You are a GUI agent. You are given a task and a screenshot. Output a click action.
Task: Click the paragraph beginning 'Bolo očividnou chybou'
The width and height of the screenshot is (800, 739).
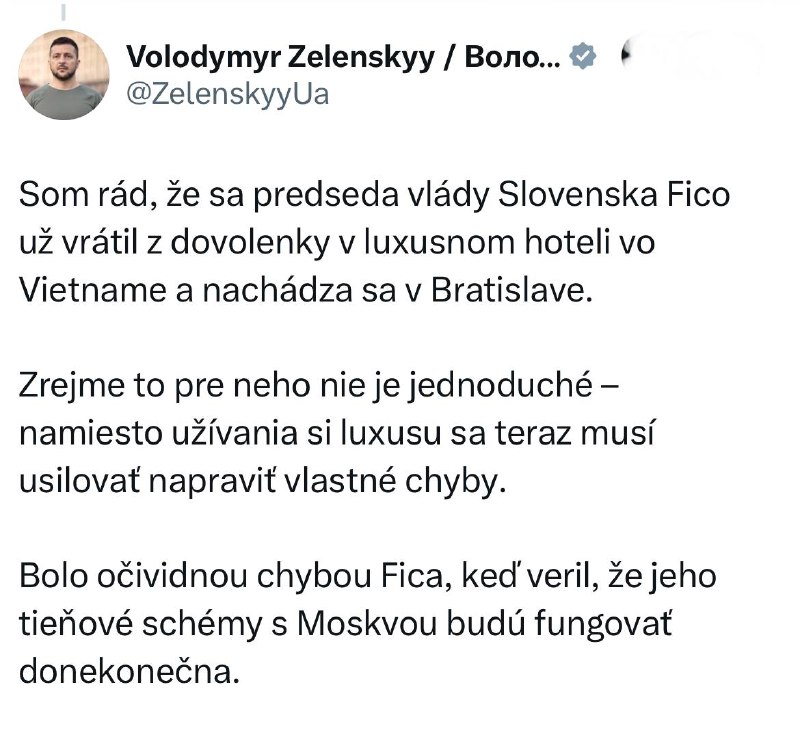(x=368, y=624)
